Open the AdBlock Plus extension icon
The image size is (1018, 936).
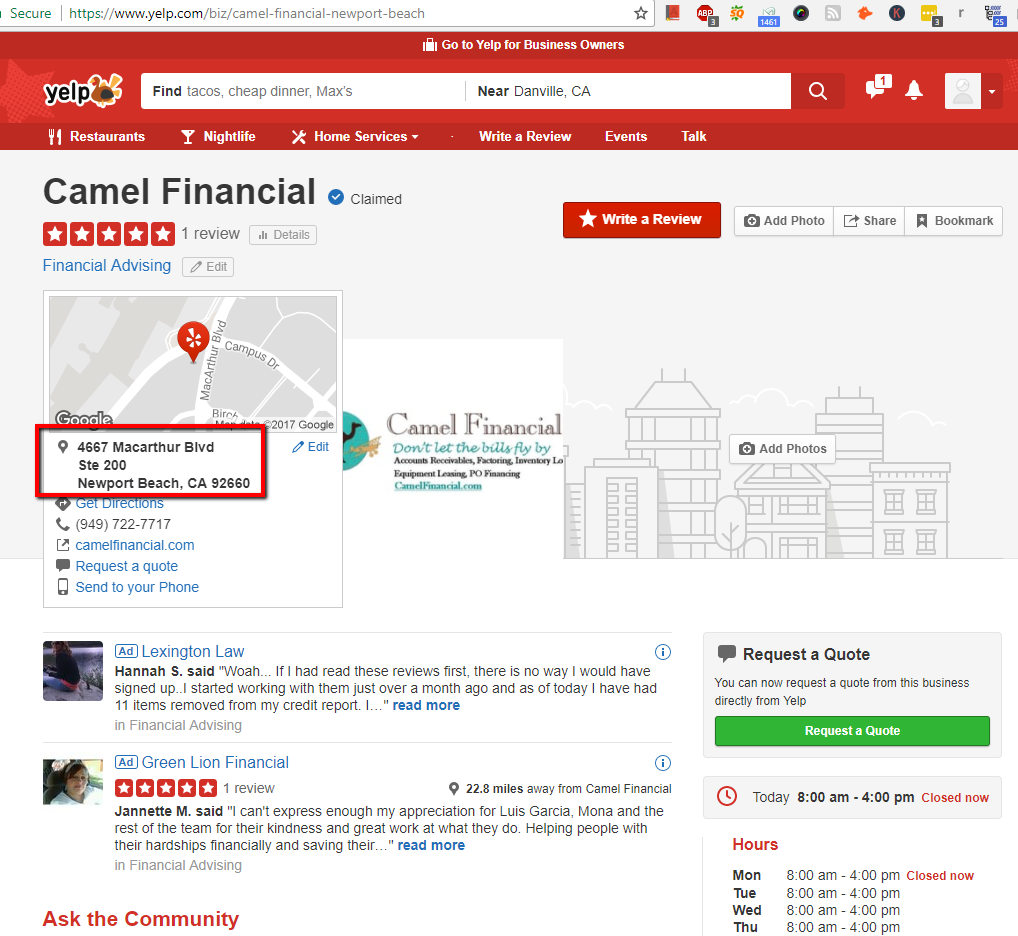pos(705,13)
